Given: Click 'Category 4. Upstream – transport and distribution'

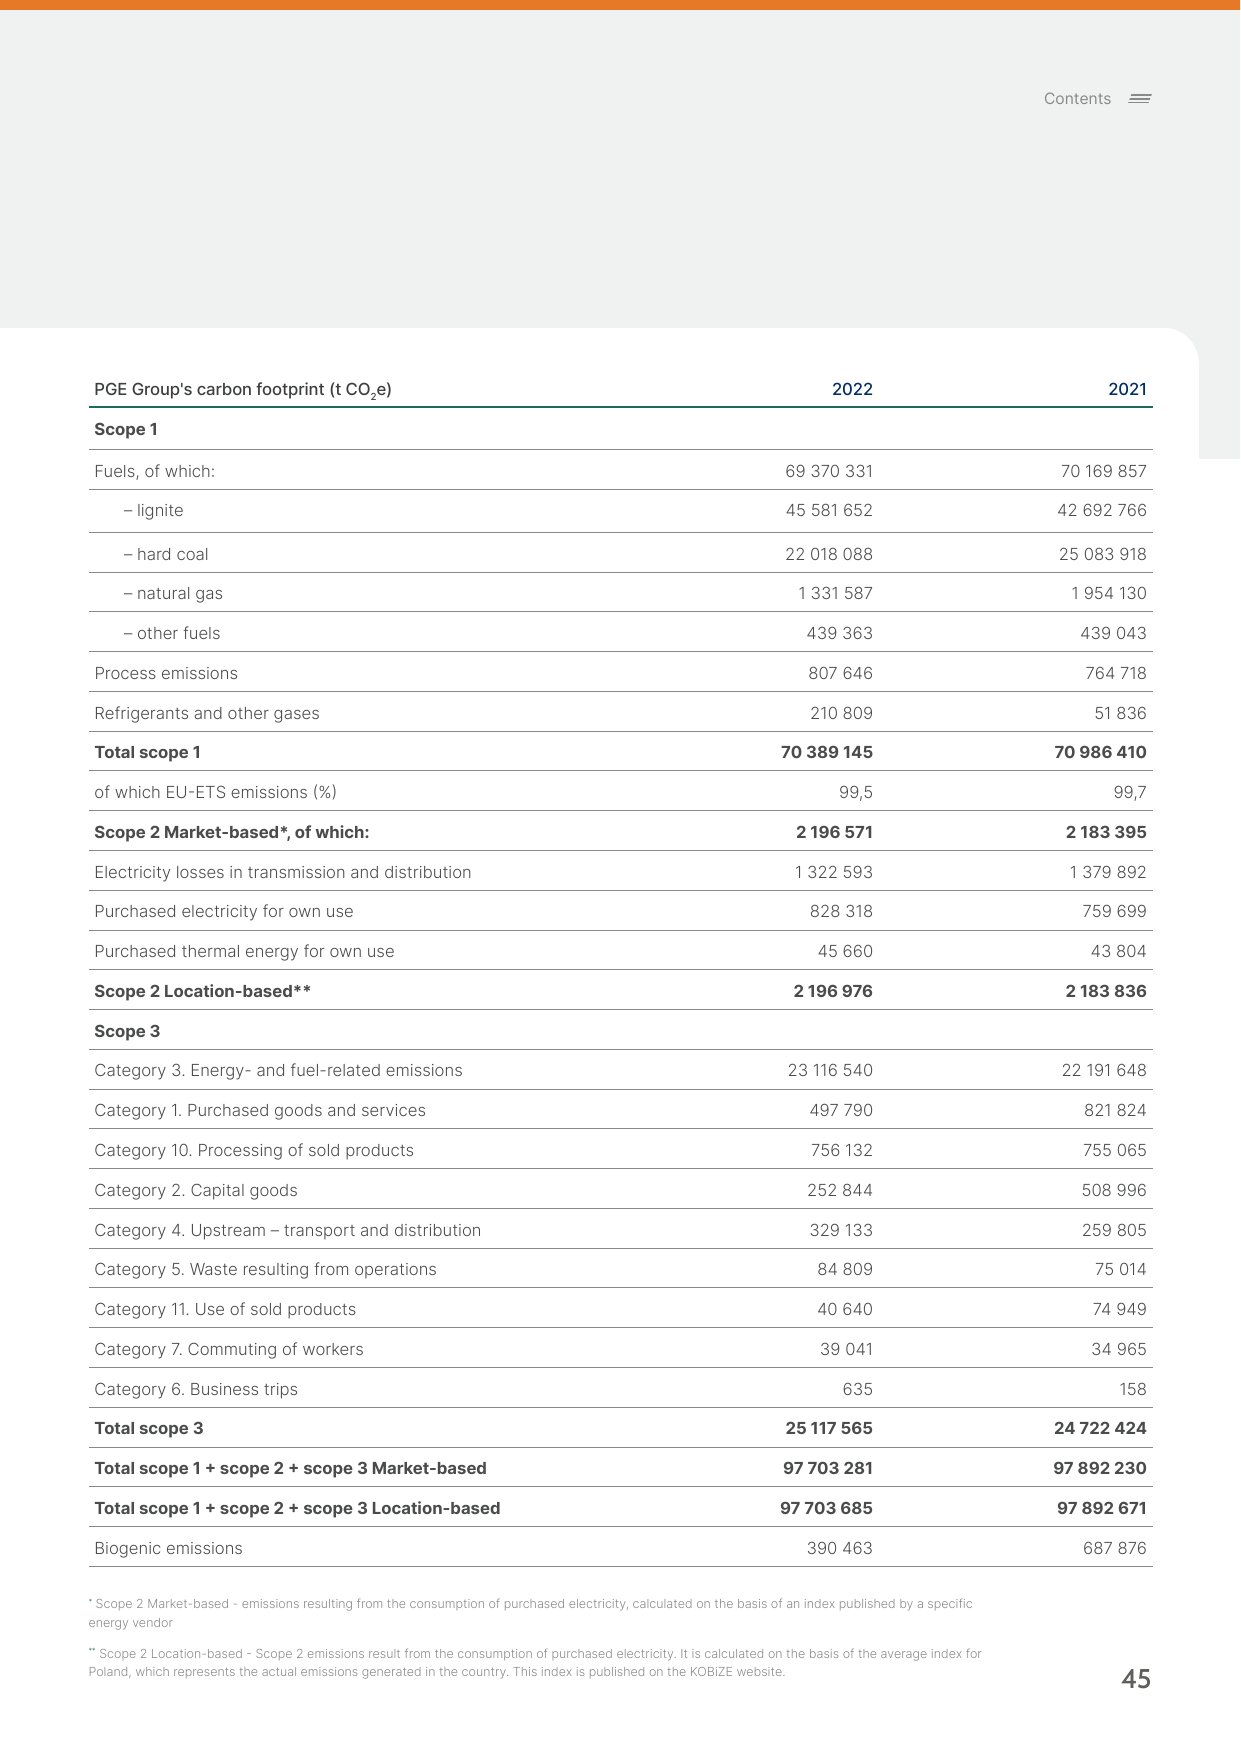Looking at the screenshot, I should click(288, 1230).
